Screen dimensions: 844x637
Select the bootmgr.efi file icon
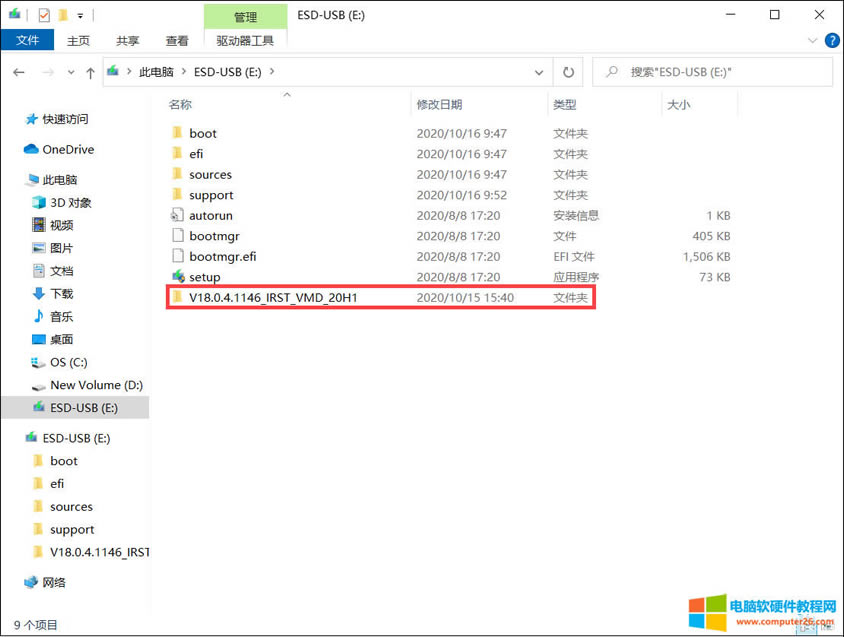[x=178, y=256]
